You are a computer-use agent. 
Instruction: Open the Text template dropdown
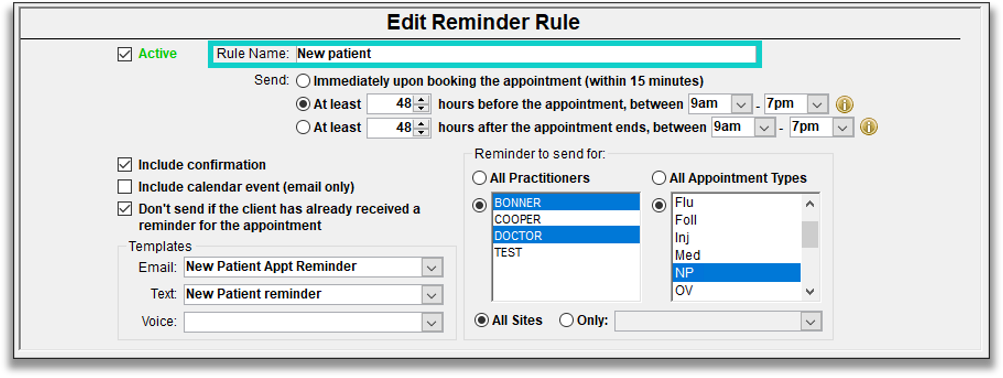point(432,294)
